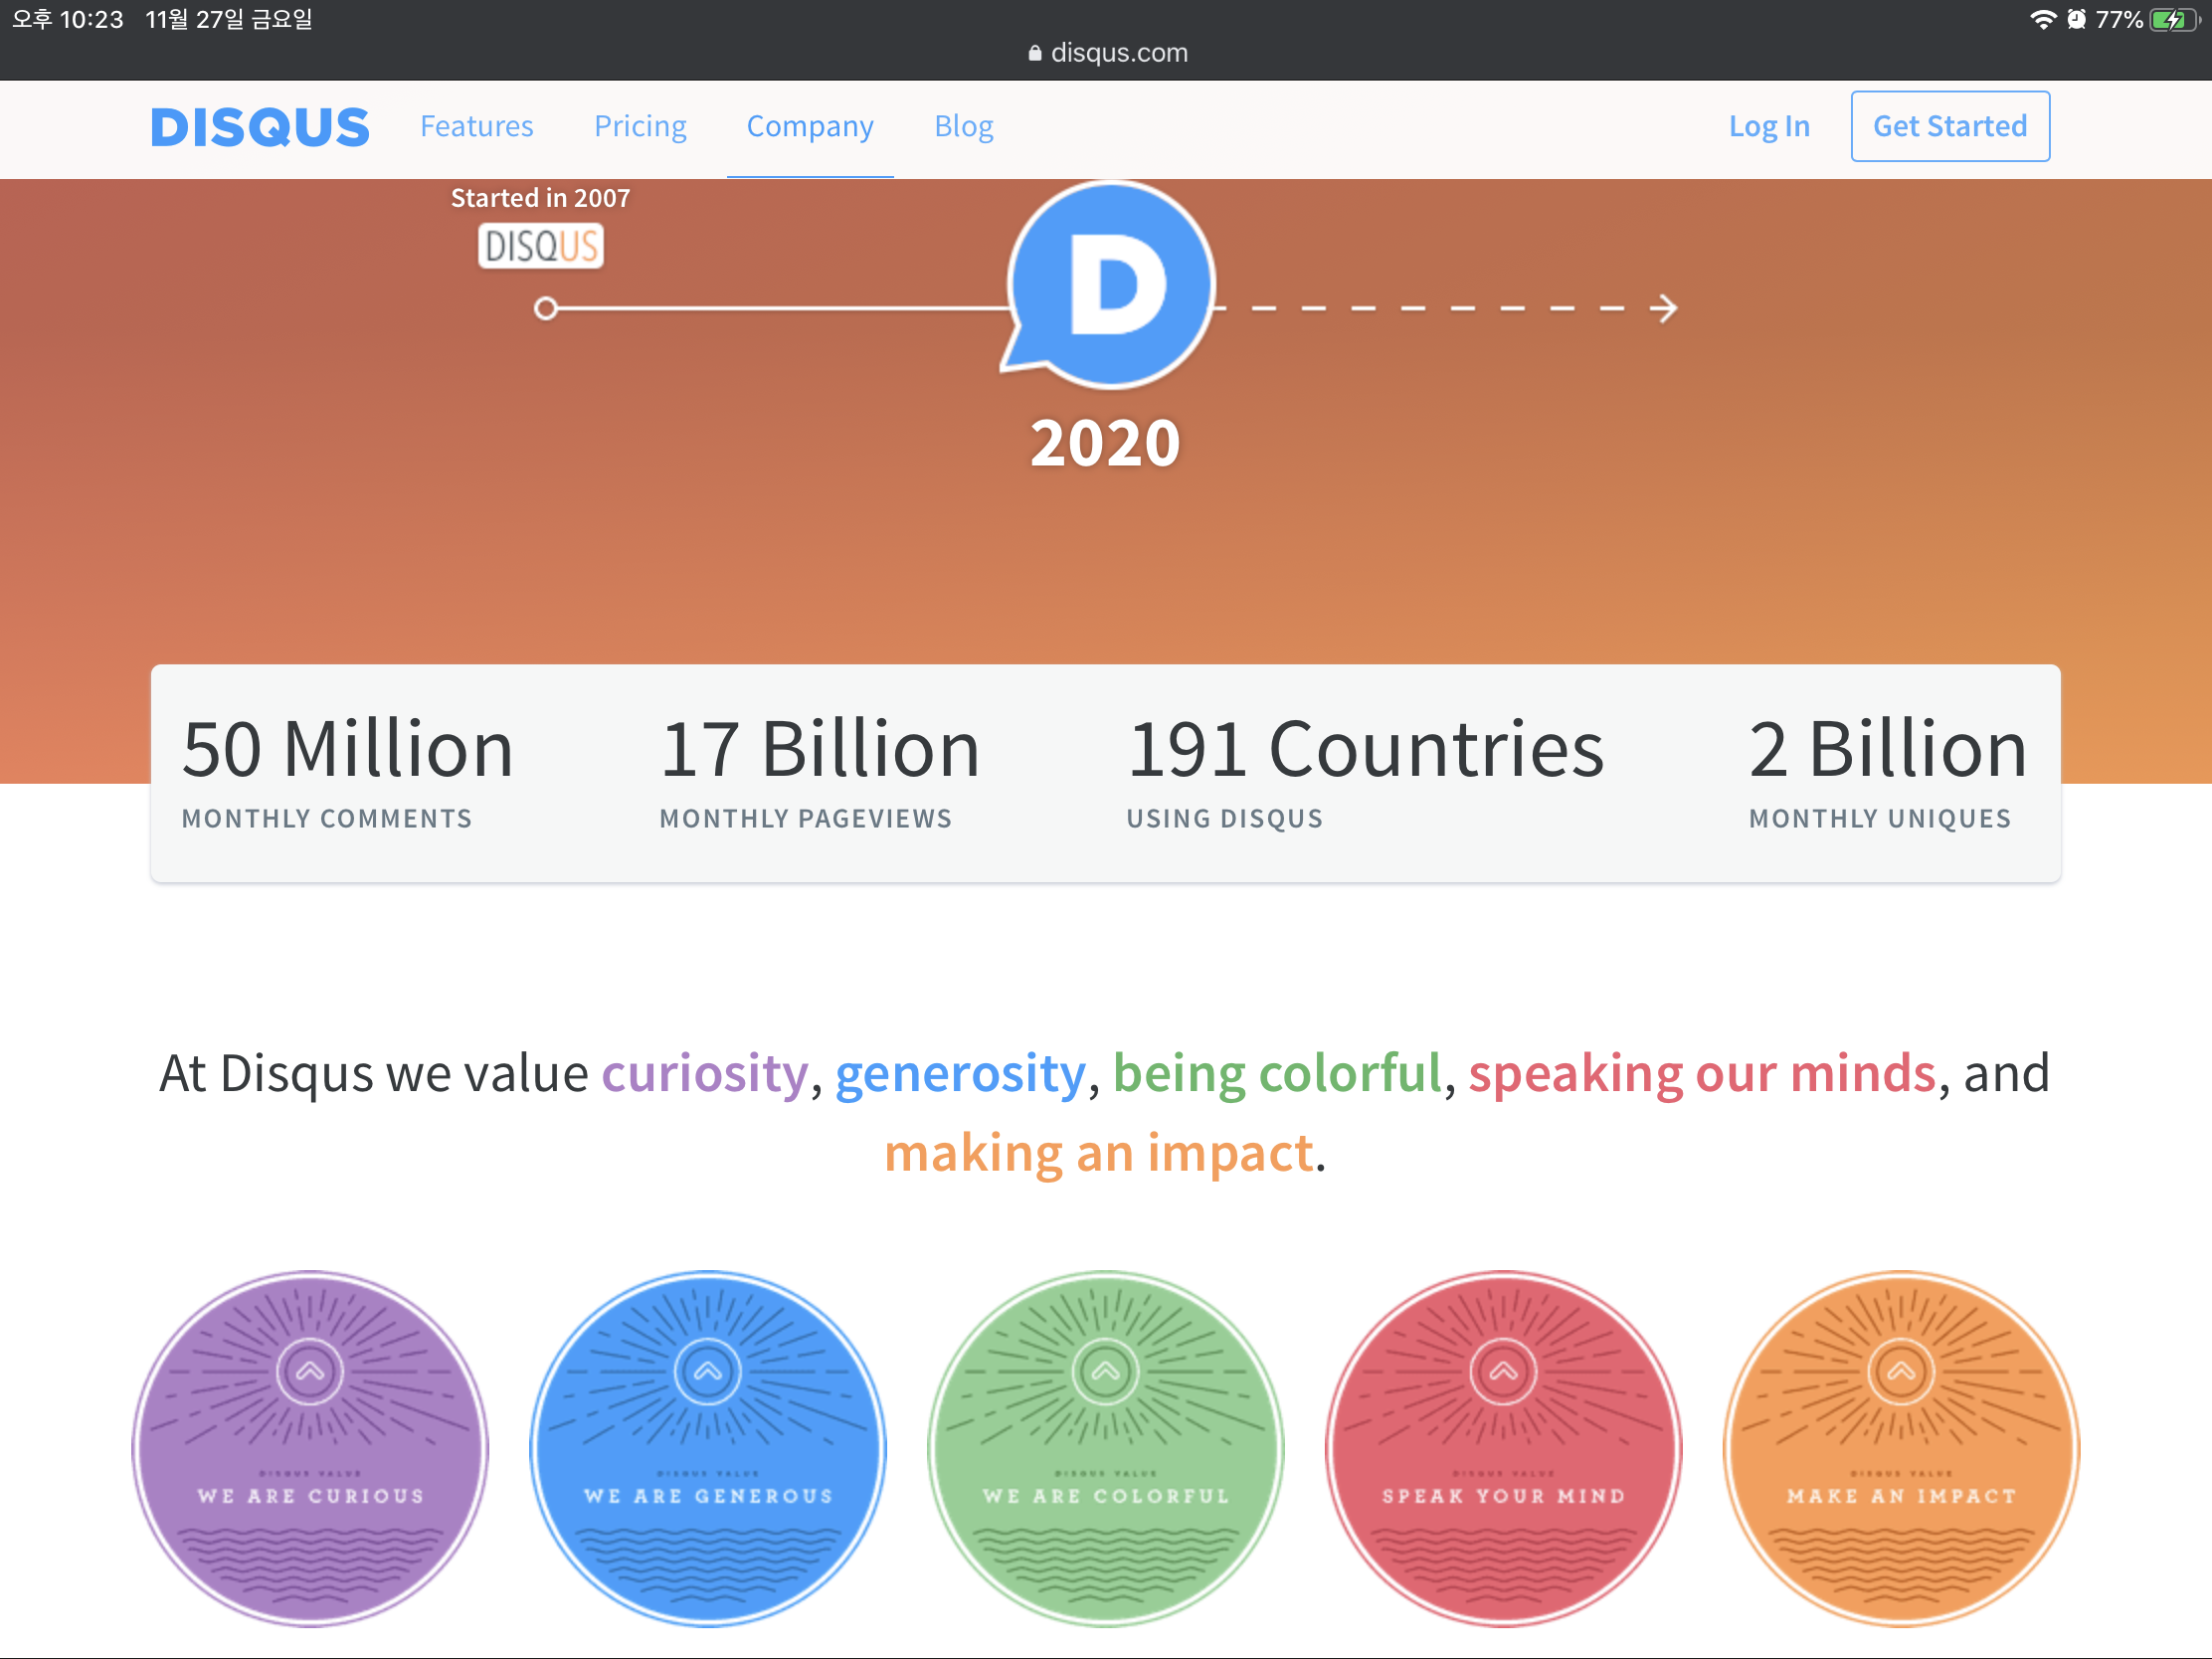2212x1659 pixels.
Task: Click the red Speak Your Mind badge
Action: pyautogui.click(x=1503, y=1447)
